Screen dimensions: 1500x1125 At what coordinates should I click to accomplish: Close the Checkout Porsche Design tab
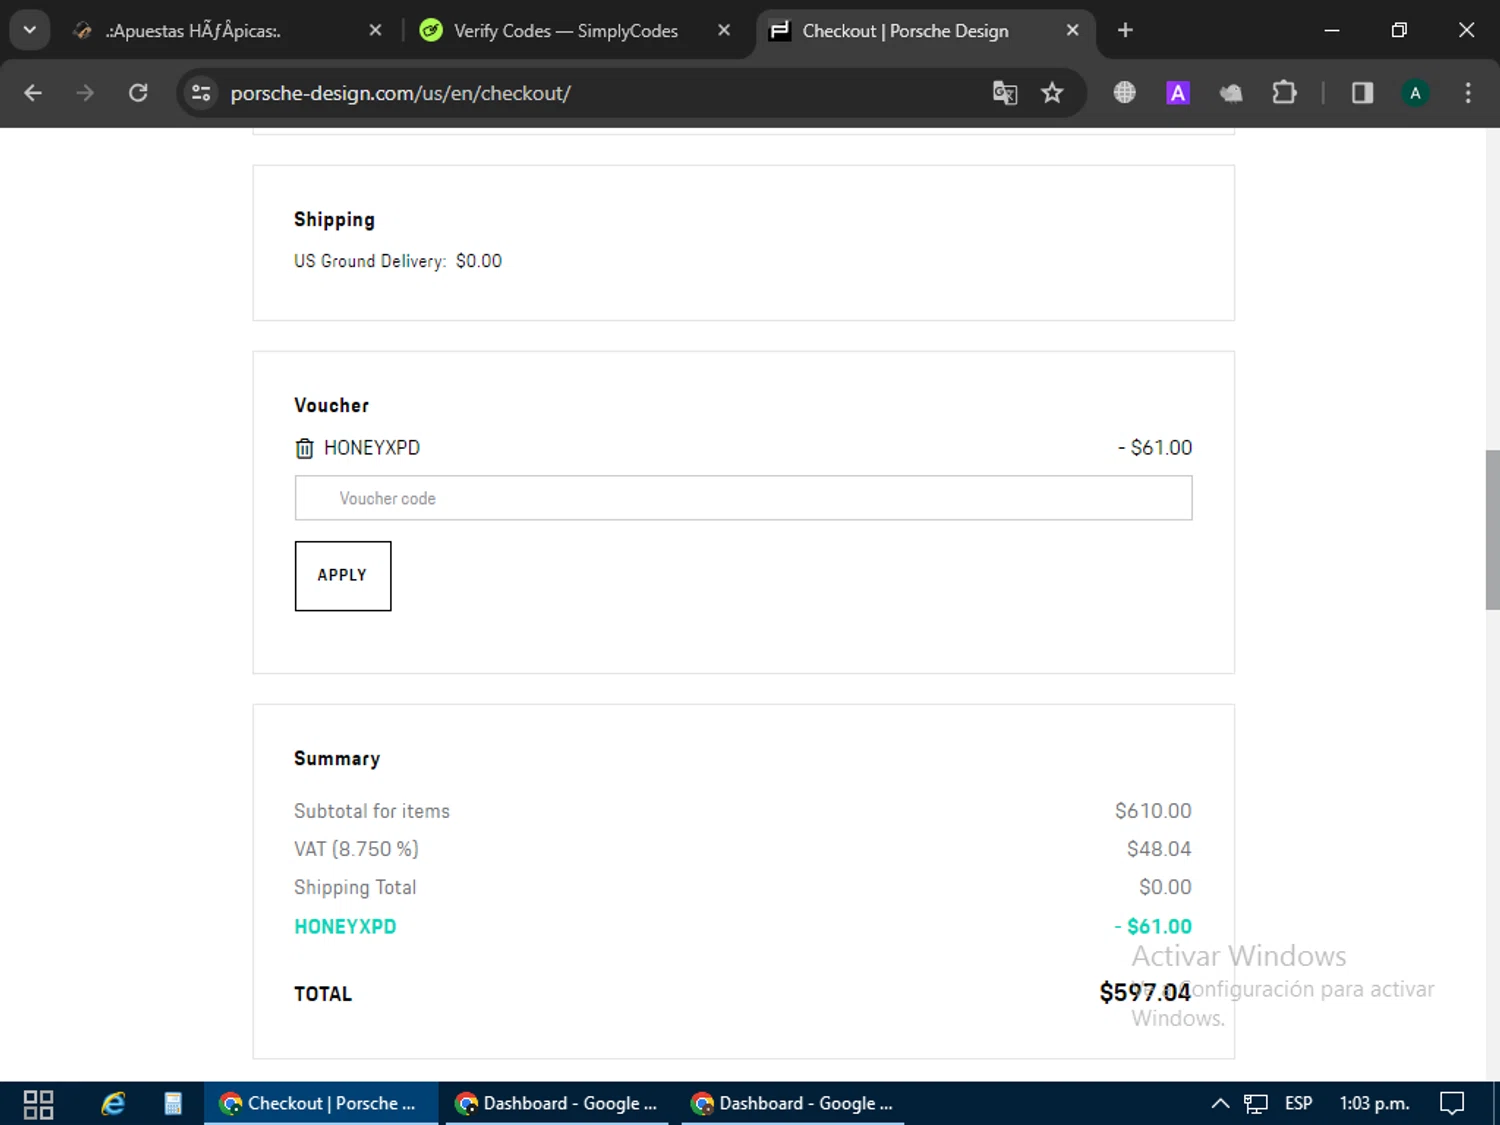(x=1072, y=31)
